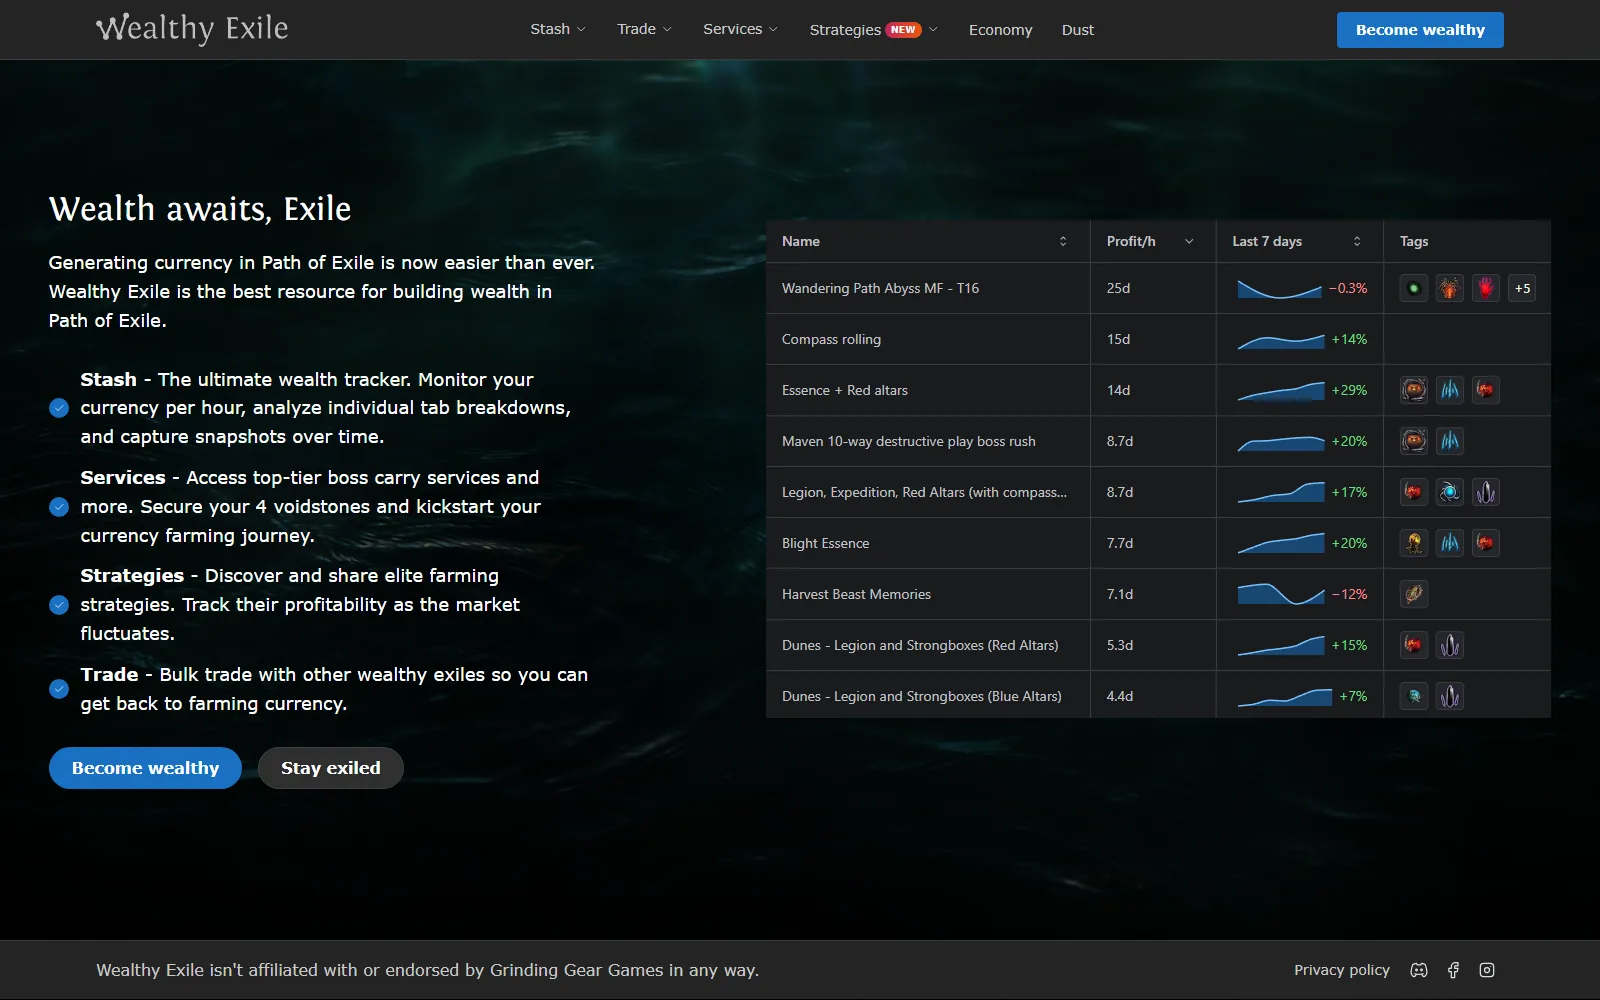Click the hooded face tag on Maven 10-way row
Image resolution: width=1600 pixels, height=1000 pixels.
pyautogui.click(x=1414, y=441)
